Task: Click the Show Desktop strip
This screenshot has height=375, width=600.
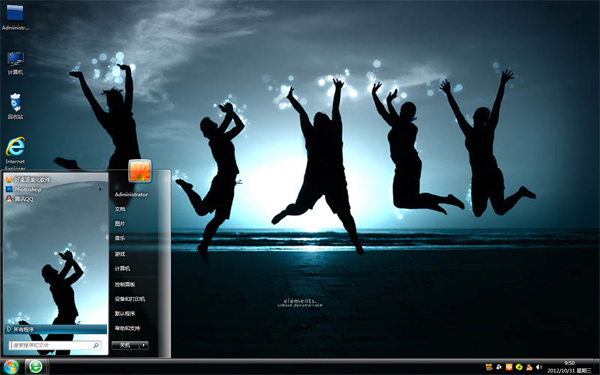Action: click(x=597, y=367)
